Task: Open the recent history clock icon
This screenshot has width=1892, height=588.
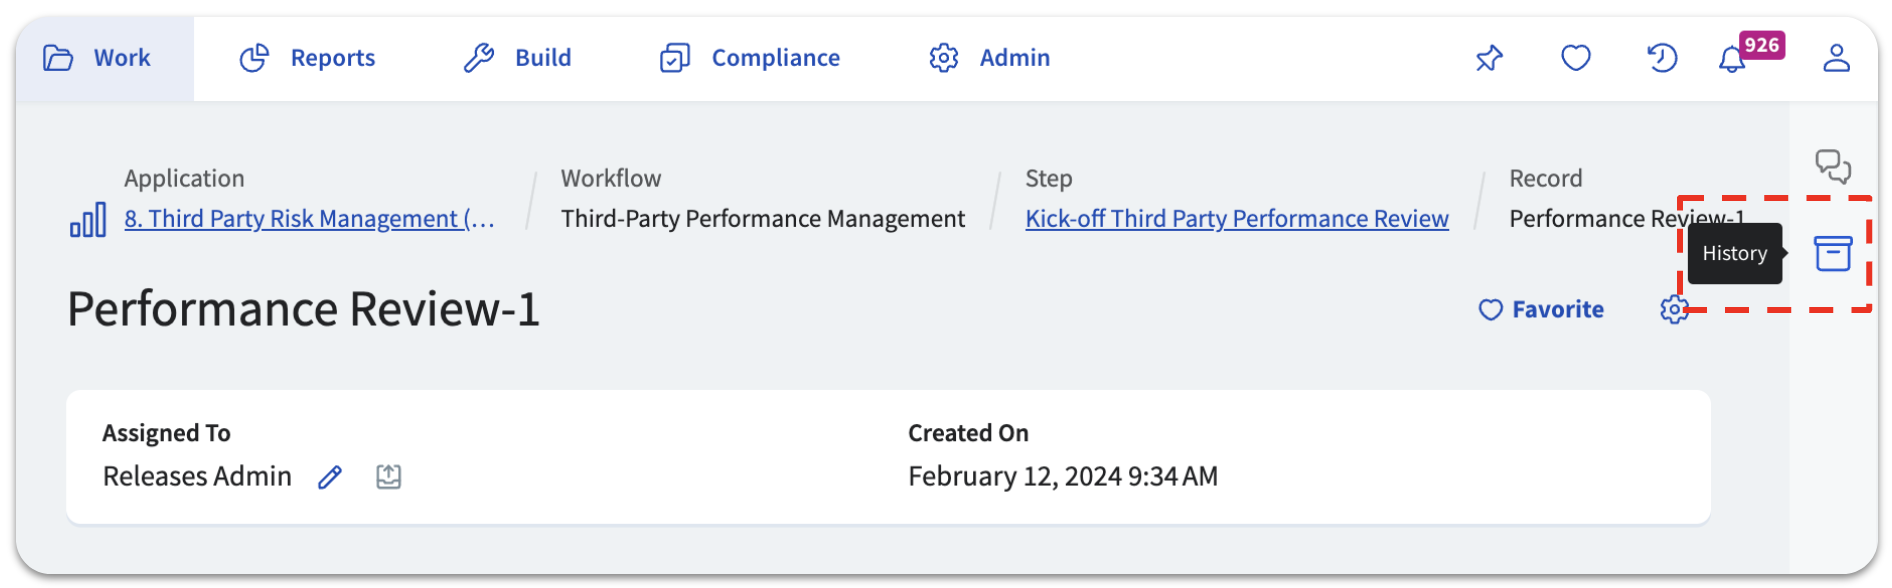Action: [x=1662, y=58]
